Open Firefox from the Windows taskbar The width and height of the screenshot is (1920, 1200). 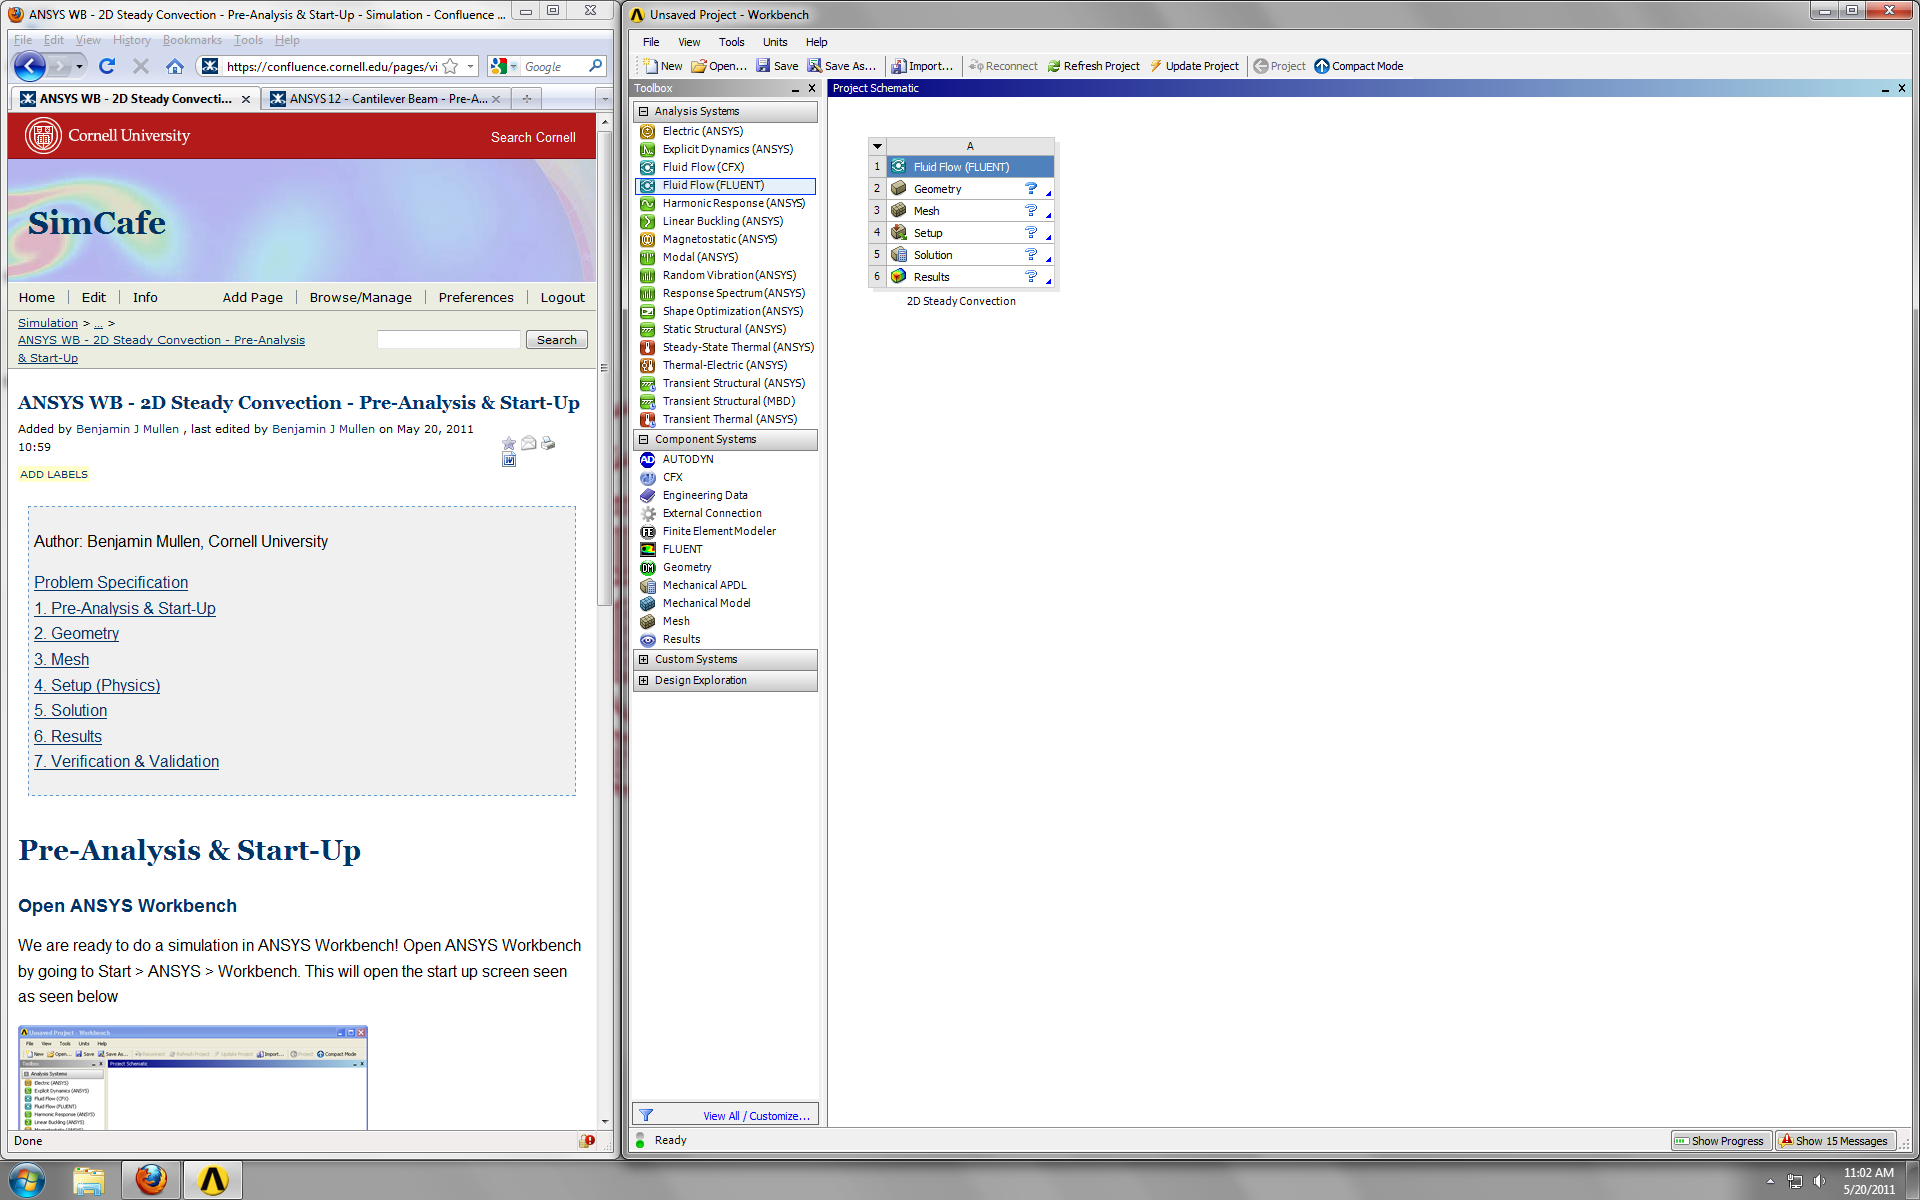click(151, 1180)
